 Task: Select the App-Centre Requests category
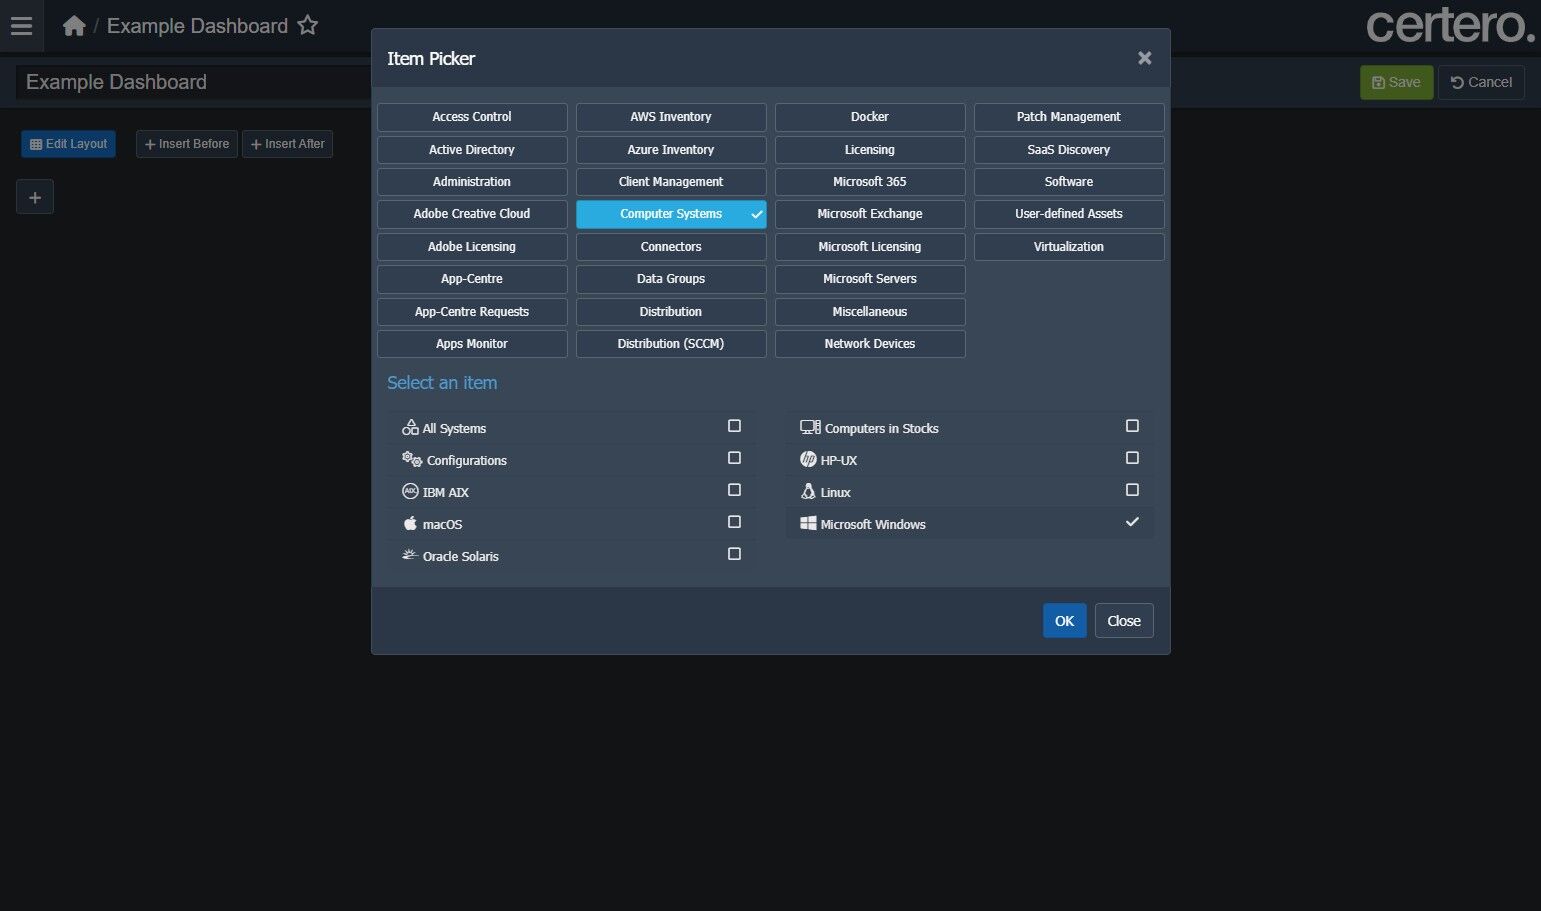pyautogui.click(x=472, y=312)
